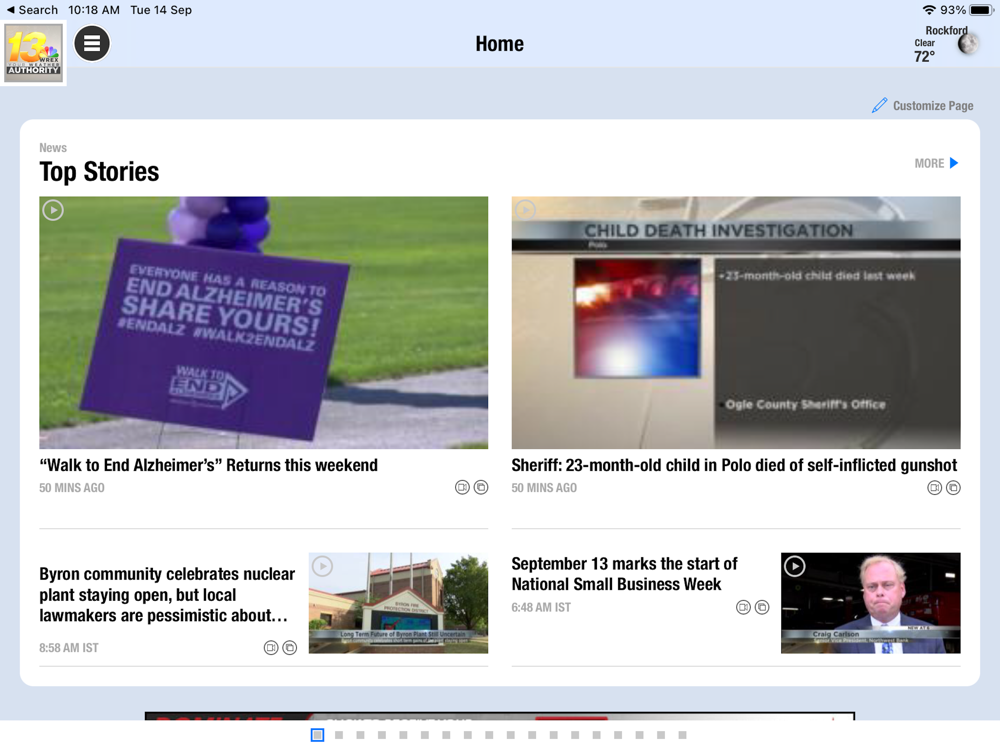The width and height of the screenshot is (1000, 750).
Task: Tap the 13 WREX logo
Action: click(x=34, y=52)
